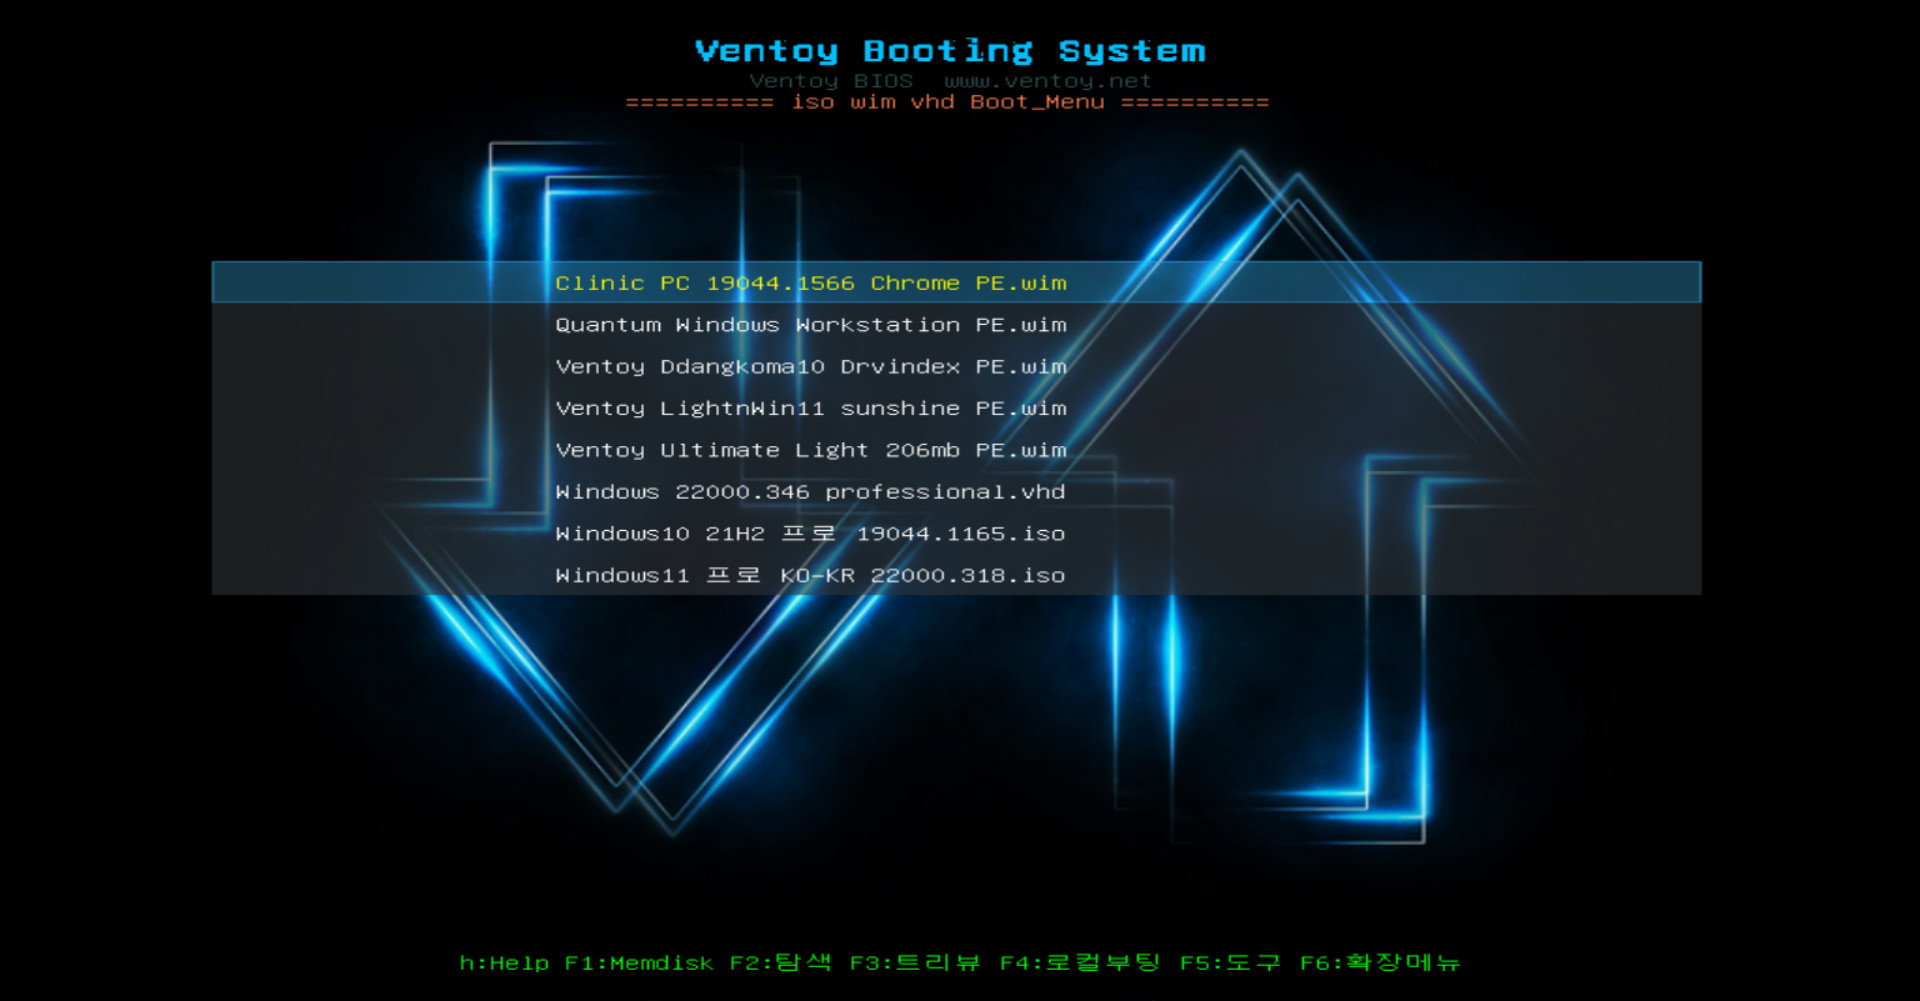Pick Ventoy Ultimate Light 206mb PE.wim
The width and height of the screenshot is (1920, 1001).
(x=956, y=450)
